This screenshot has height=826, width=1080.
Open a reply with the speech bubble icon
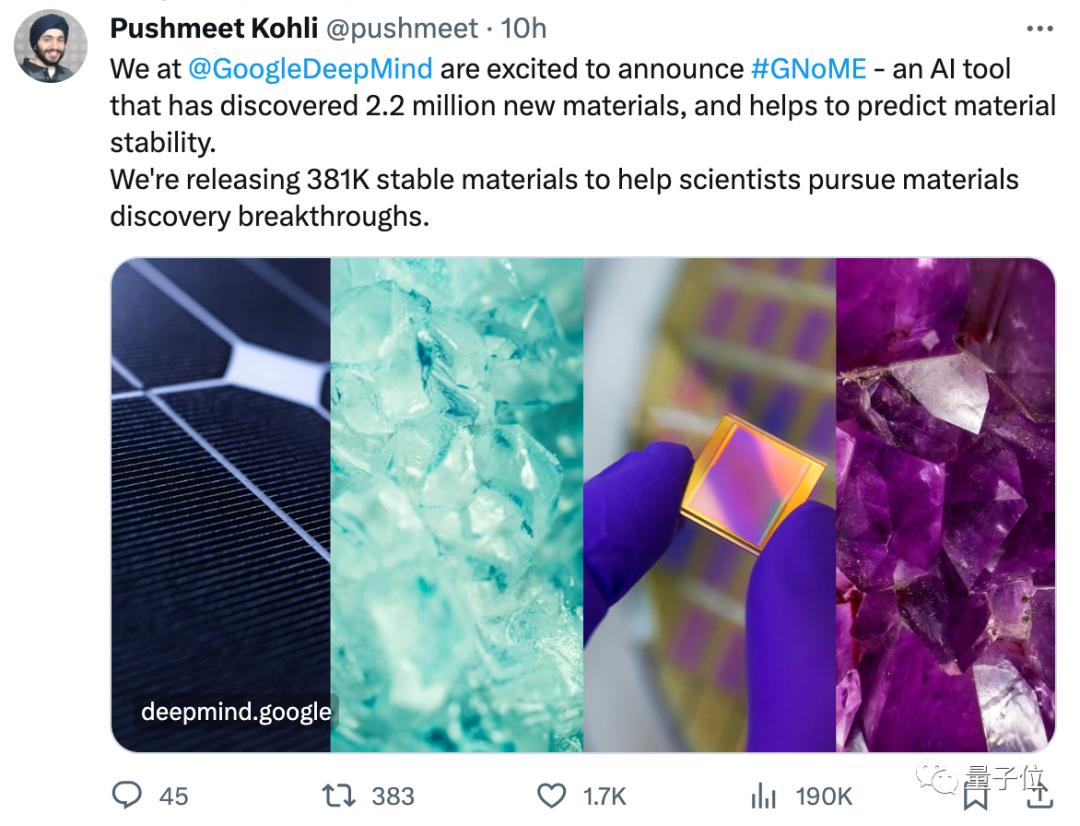pyautogui.click(x=127, y=797)
